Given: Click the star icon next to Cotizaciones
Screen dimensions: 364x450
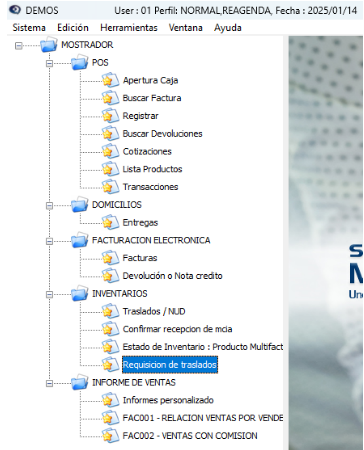Looking at the screenshot, I should coord(110,151).
